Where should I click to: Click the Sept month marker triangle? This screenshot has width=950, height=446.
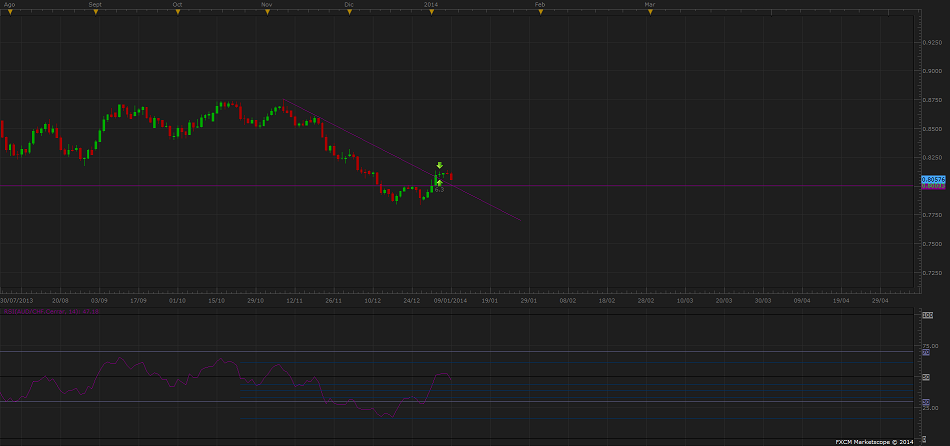[x=94, y=12]
